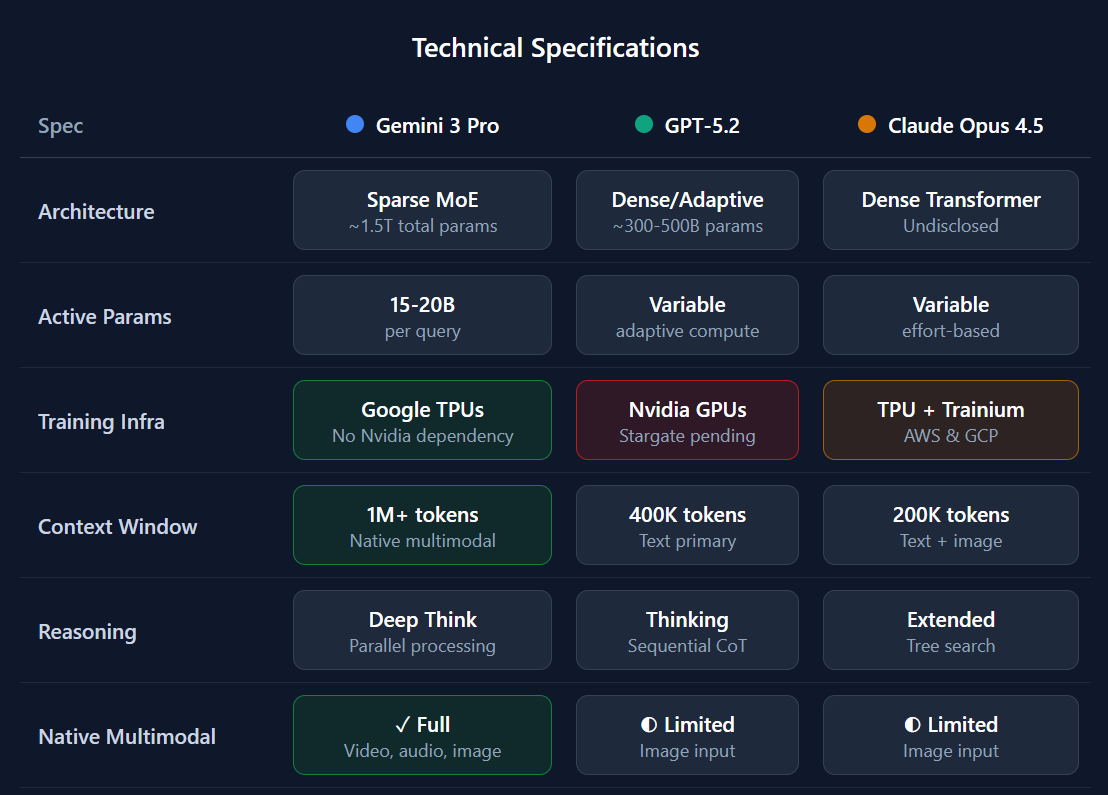Click 'Image input' under Claude column

click(x=951, y=751)
